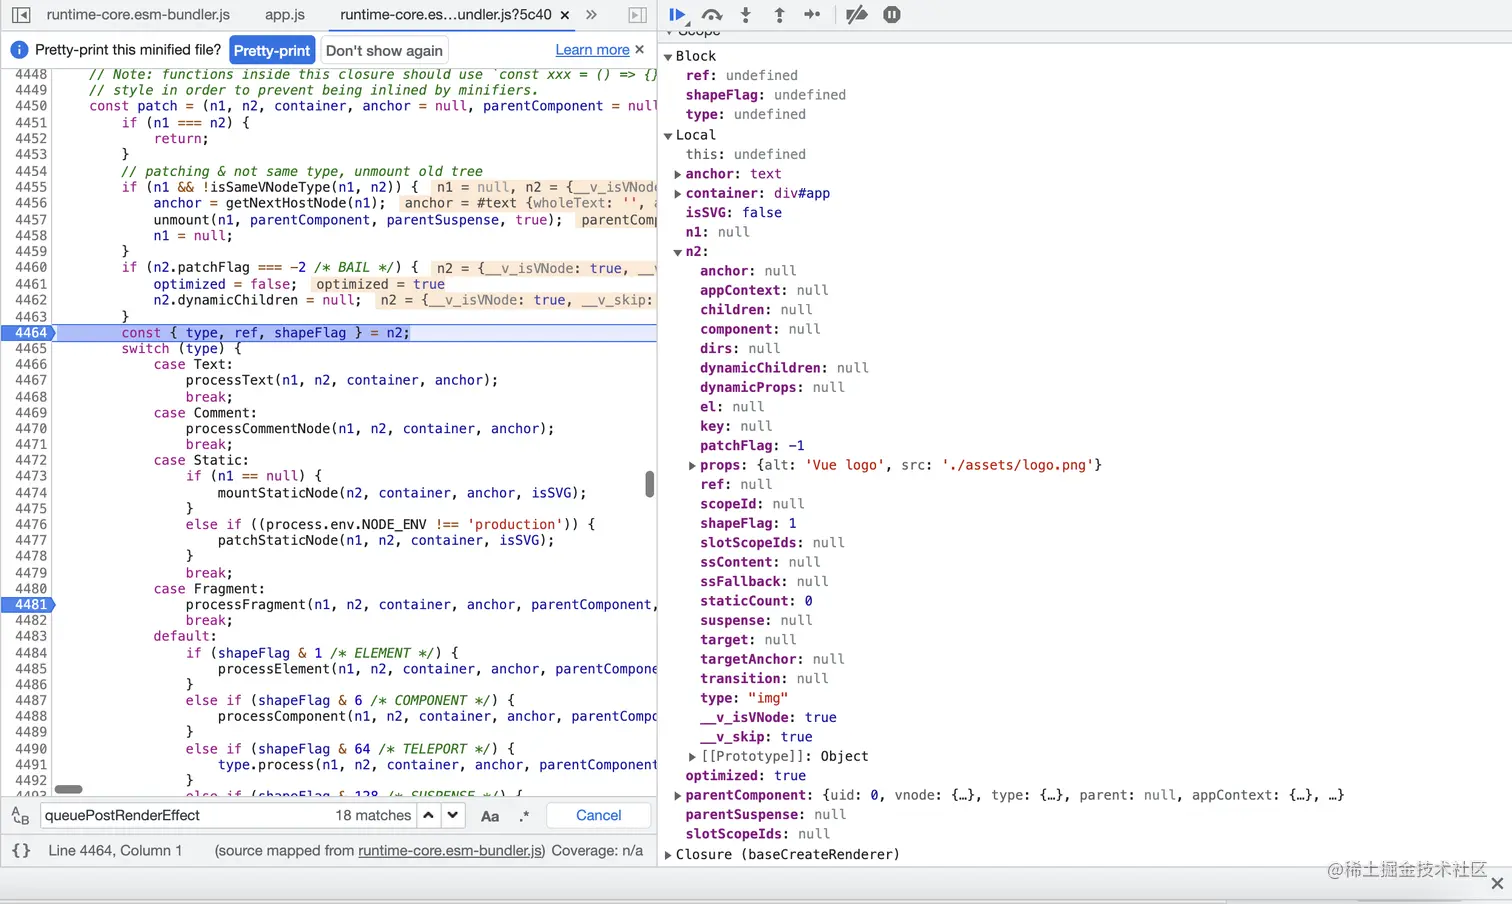Screen dimensions: 1512x904
Task: Switch to runtime-core.esm-bundler.js tab
Action: pos(138,15)
